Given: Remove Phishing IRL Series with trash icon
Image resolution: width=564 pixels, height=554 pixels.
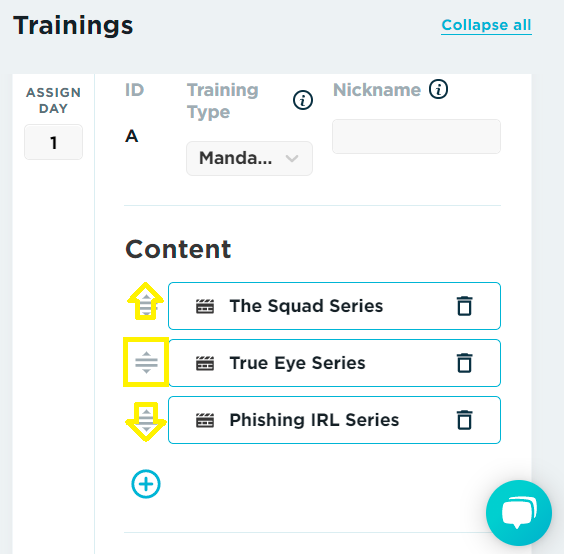Looking at the screenshot, I should click(x=464, y=420).
